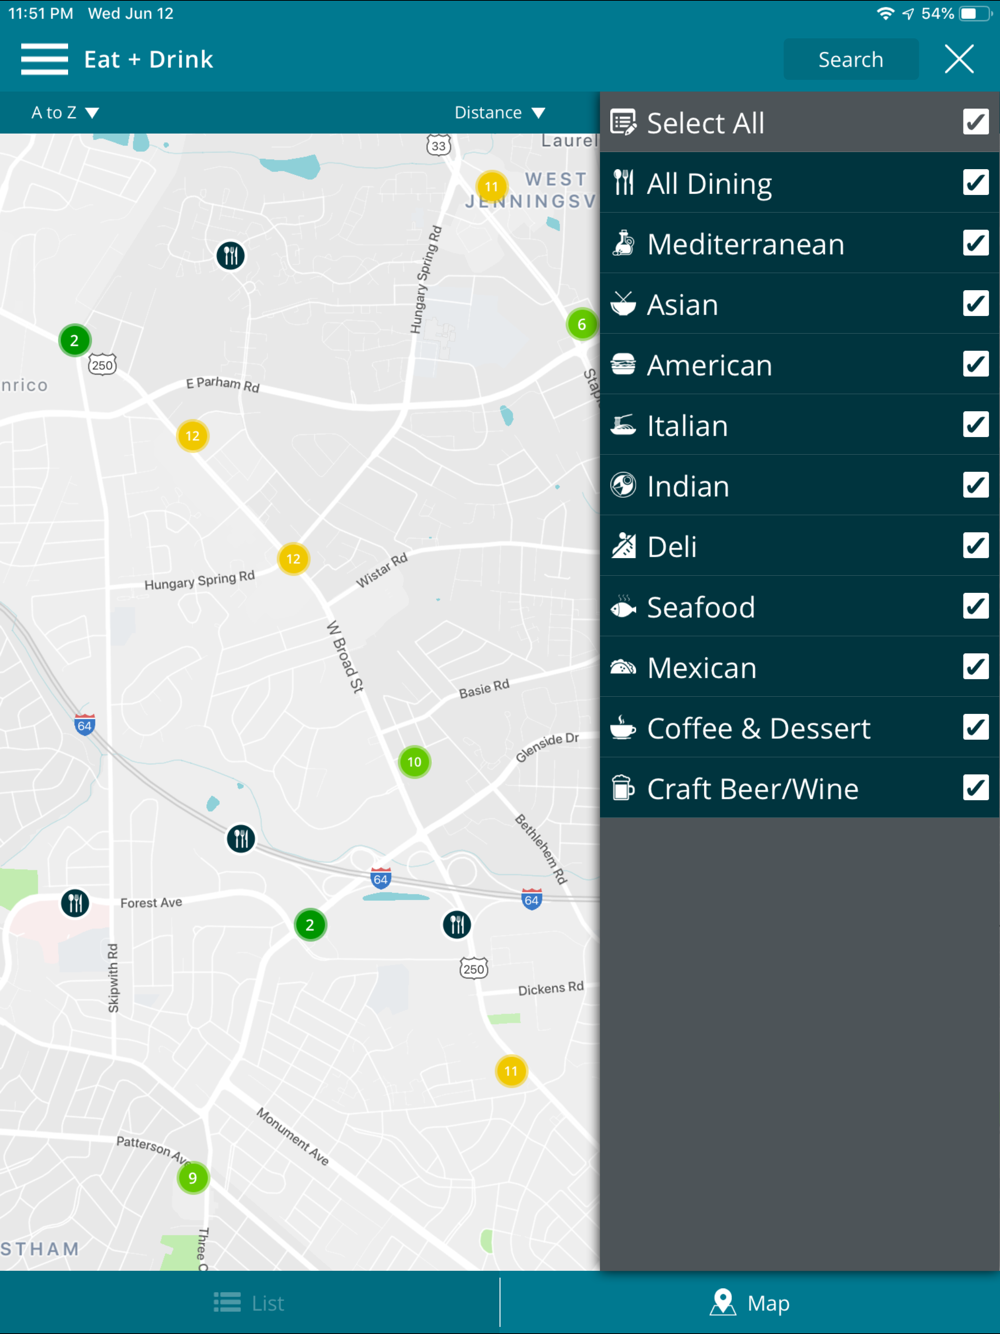Select the Craft Beer/Wine filter label
This screenshot has height=1334, width=1000.
click(752, 789)
